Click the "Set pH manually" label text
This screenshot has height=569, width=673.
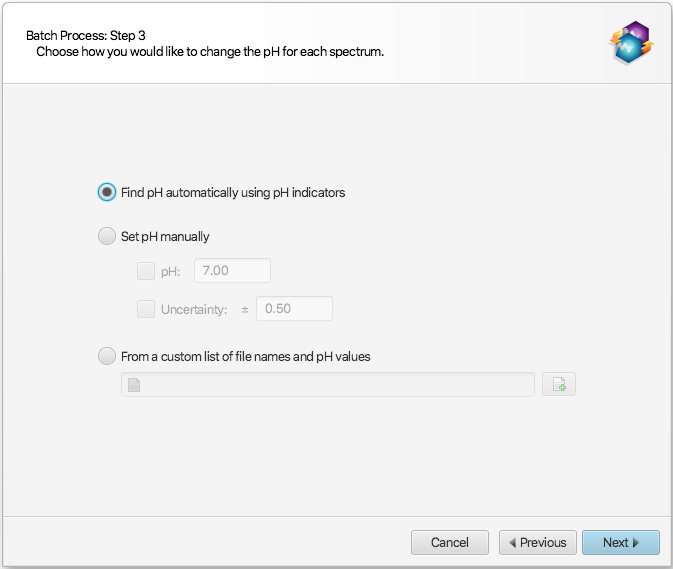tap(165, 237)
